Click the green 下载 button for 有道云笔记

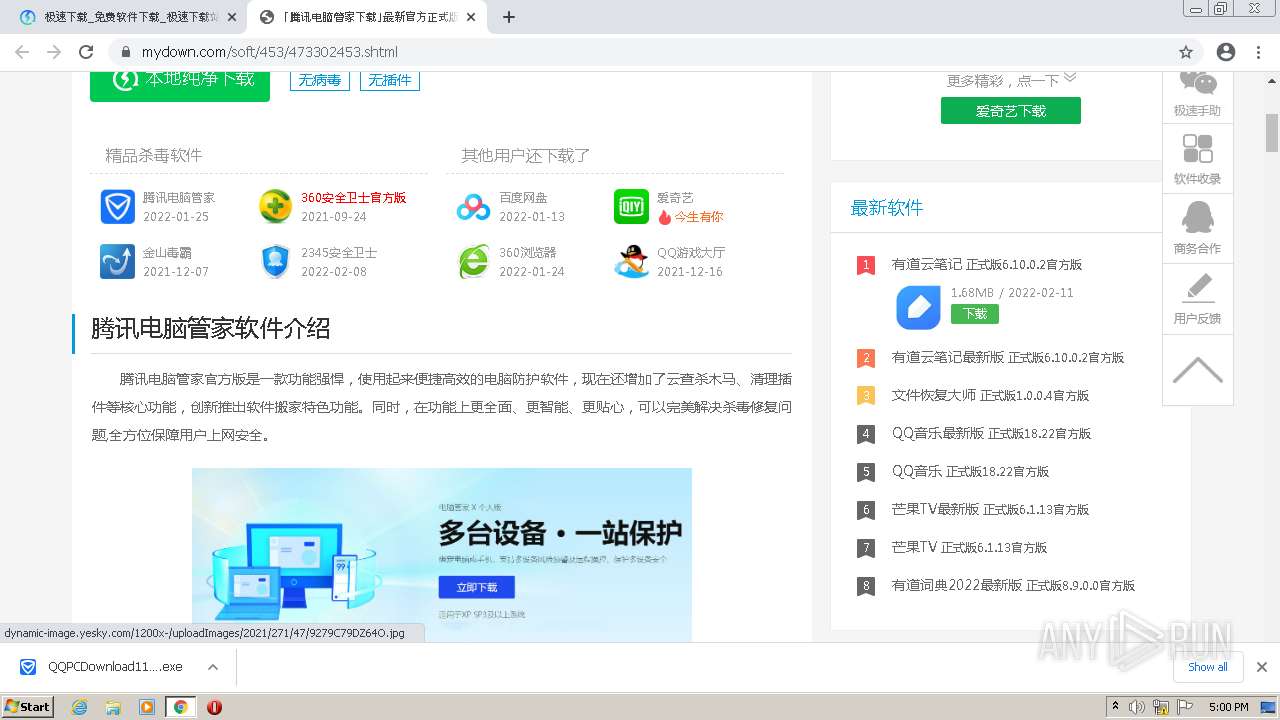[x=975, y=313]
